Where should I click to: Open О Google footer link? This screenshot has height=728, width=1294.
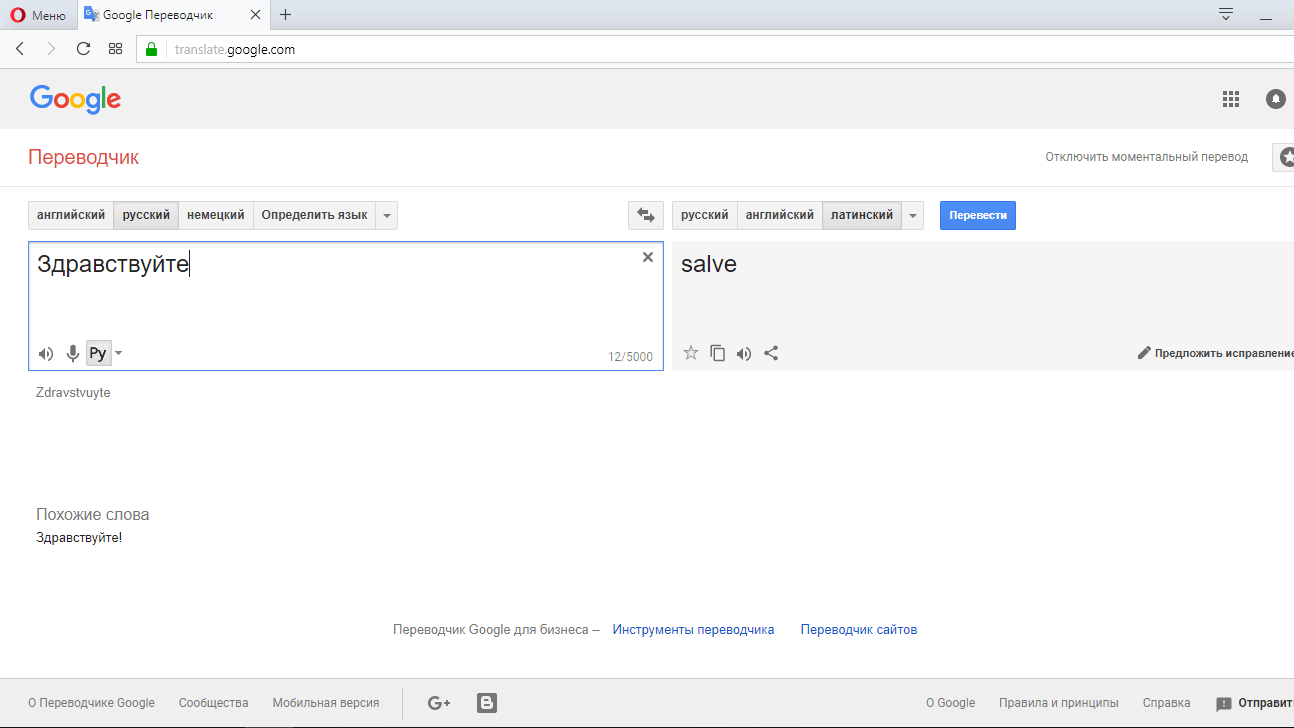click(950, 703)
